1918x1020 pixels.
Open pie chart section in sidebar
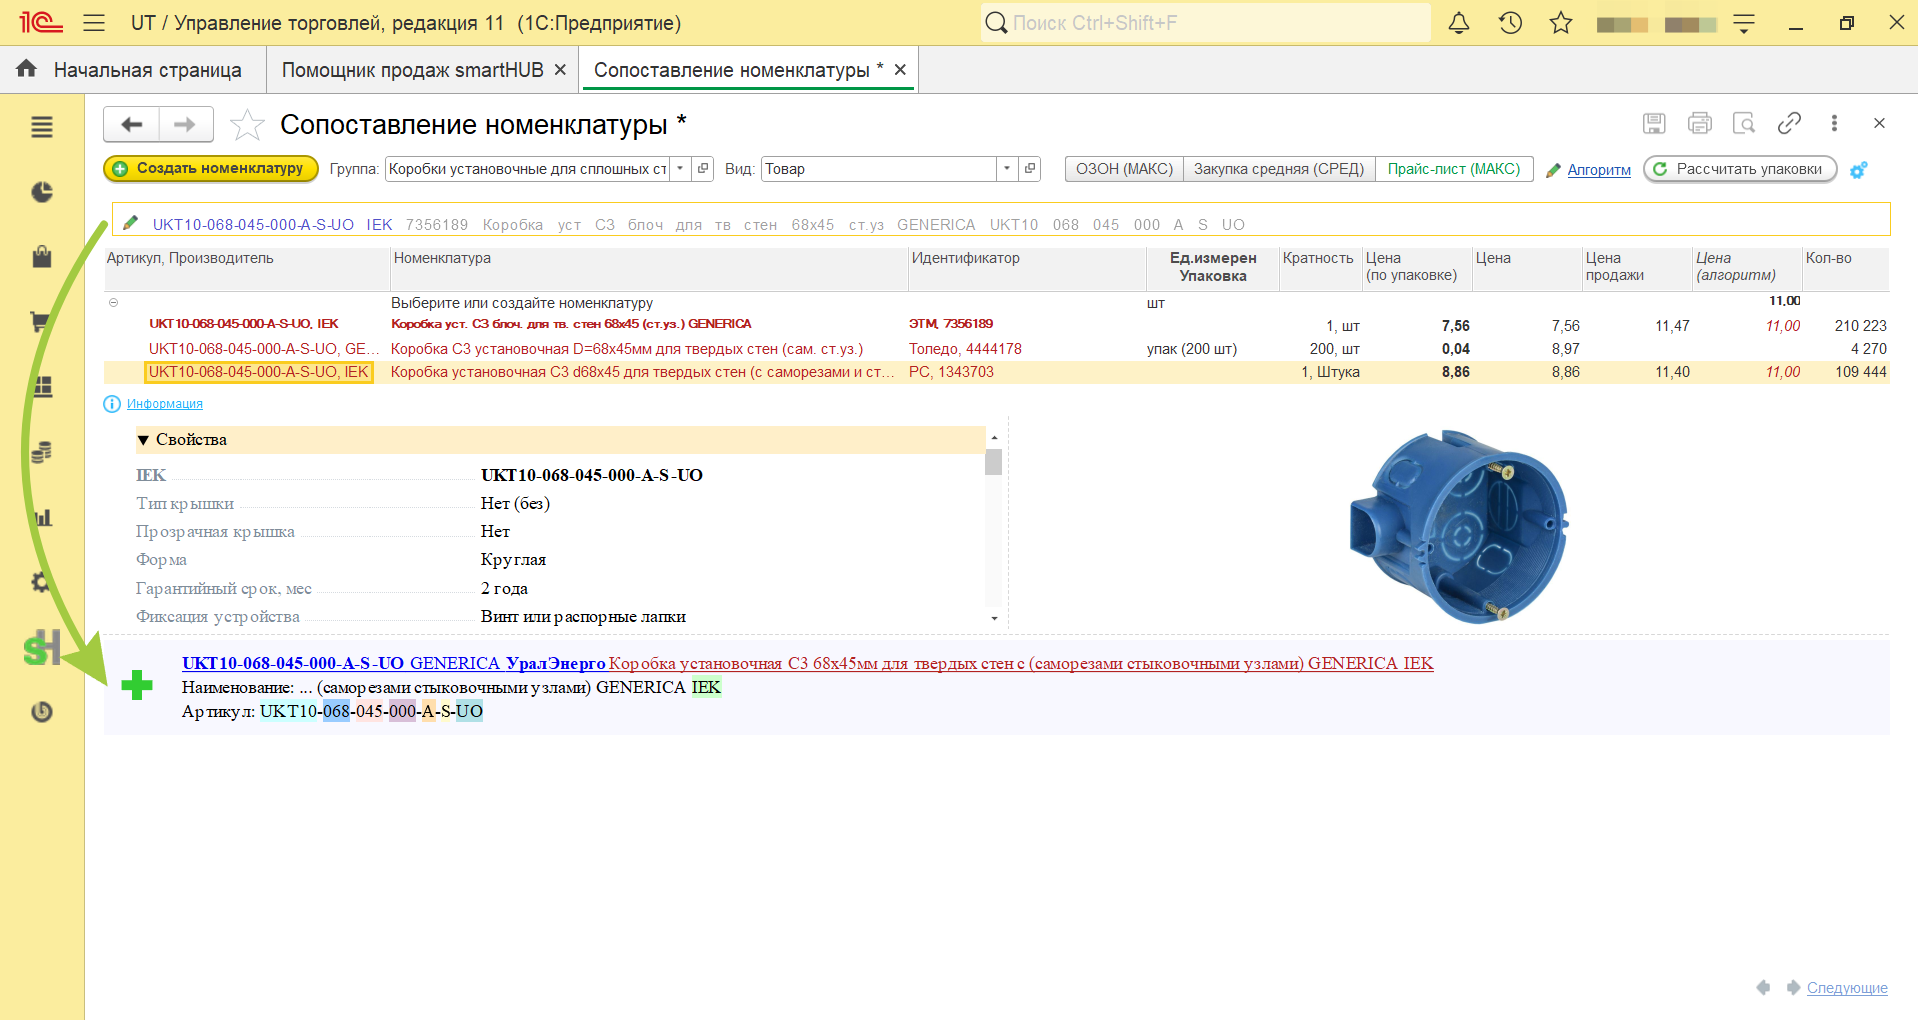coord(41,192)
